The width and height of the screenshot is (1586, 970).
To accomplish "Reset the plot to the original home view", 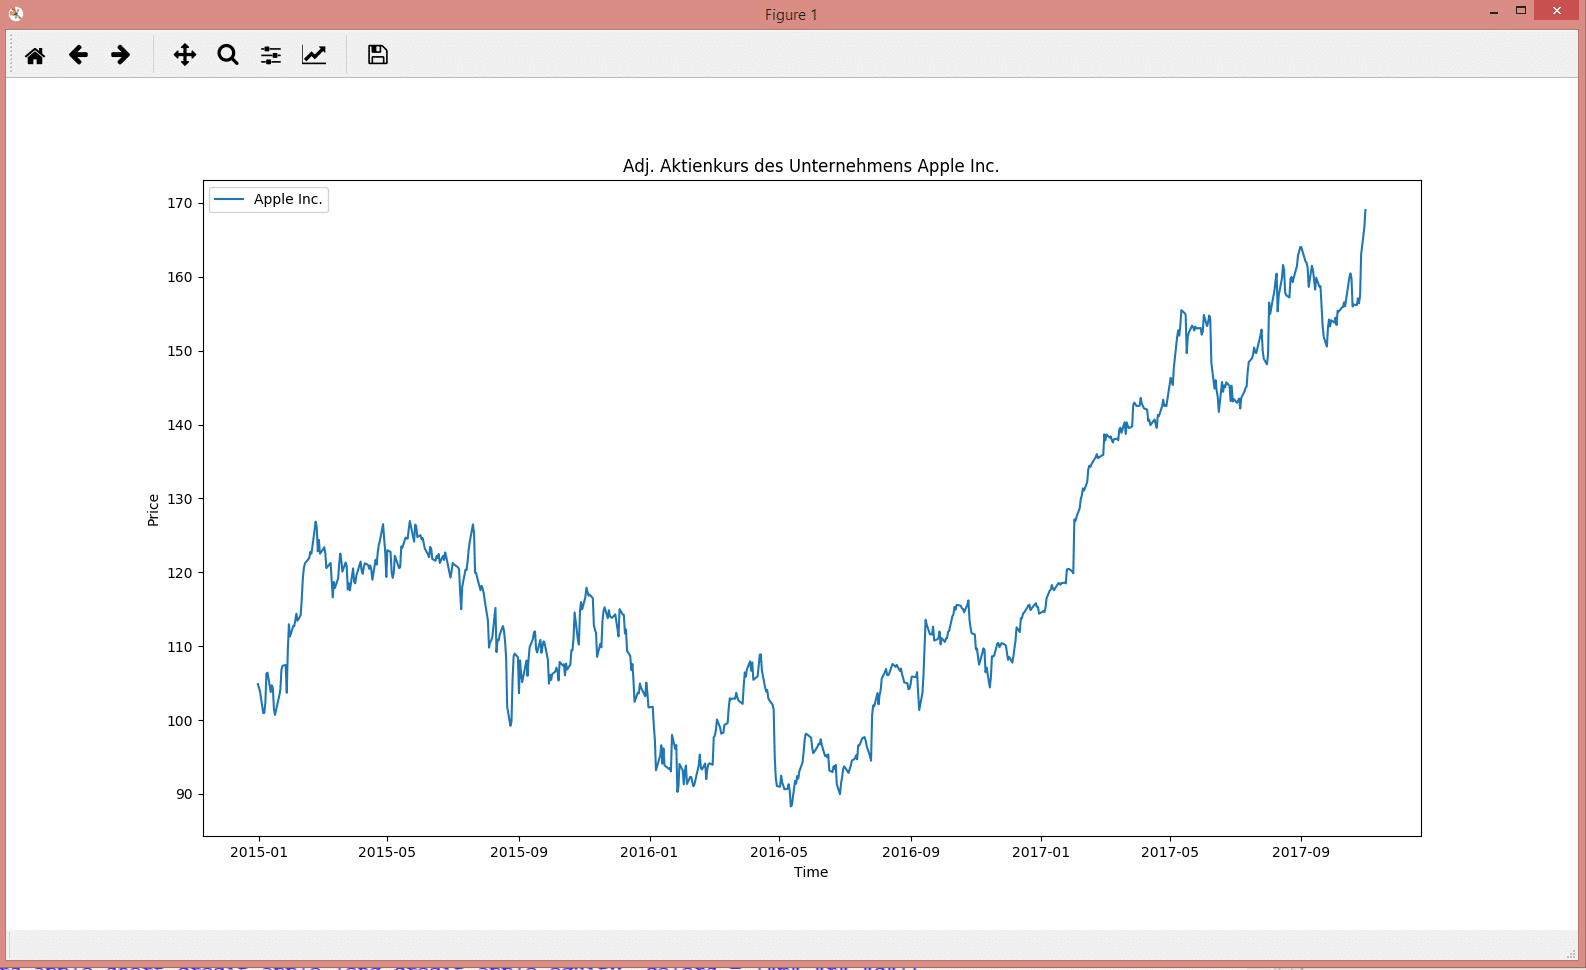I will click(35, 55).
